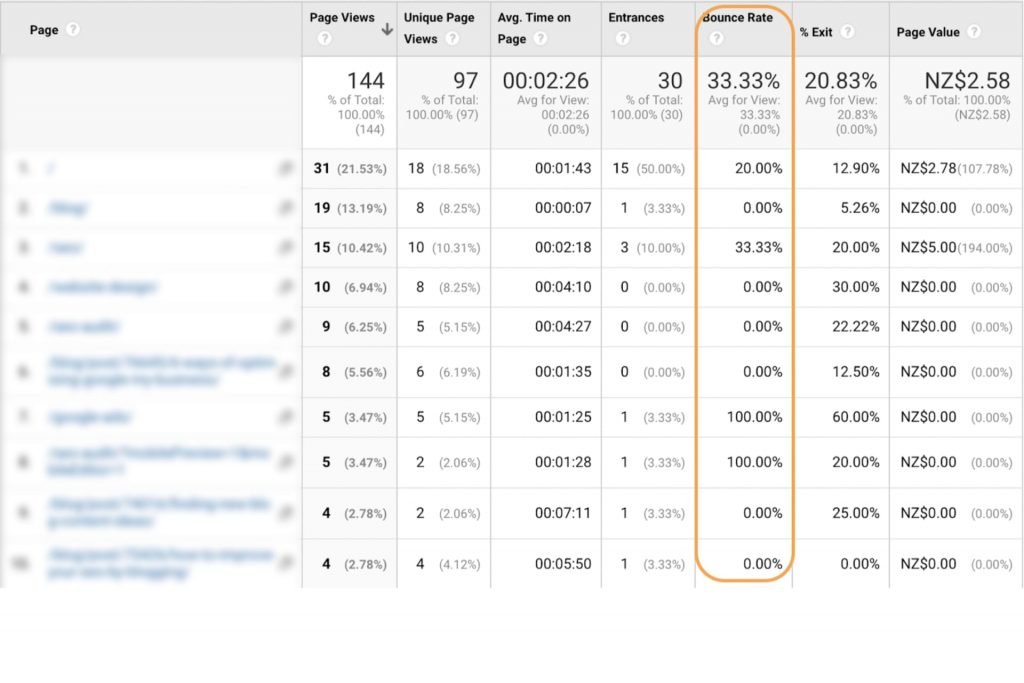Open the help icon under Page Views header
The width and height of the screenshot is (1024, 683).
(x=325, y=39)
